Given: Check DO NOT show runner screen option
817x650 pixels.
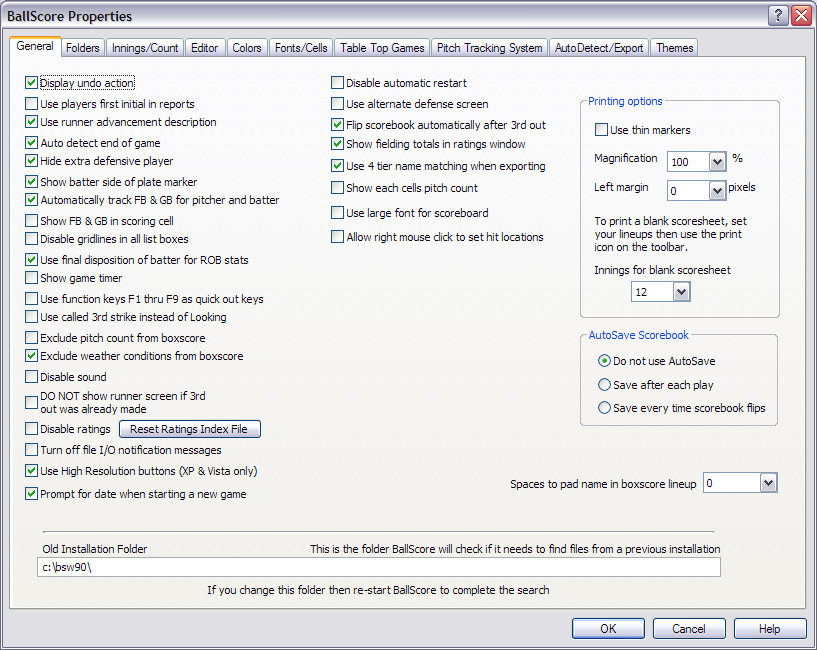Looking at the screenshot, I should (31, 402).
